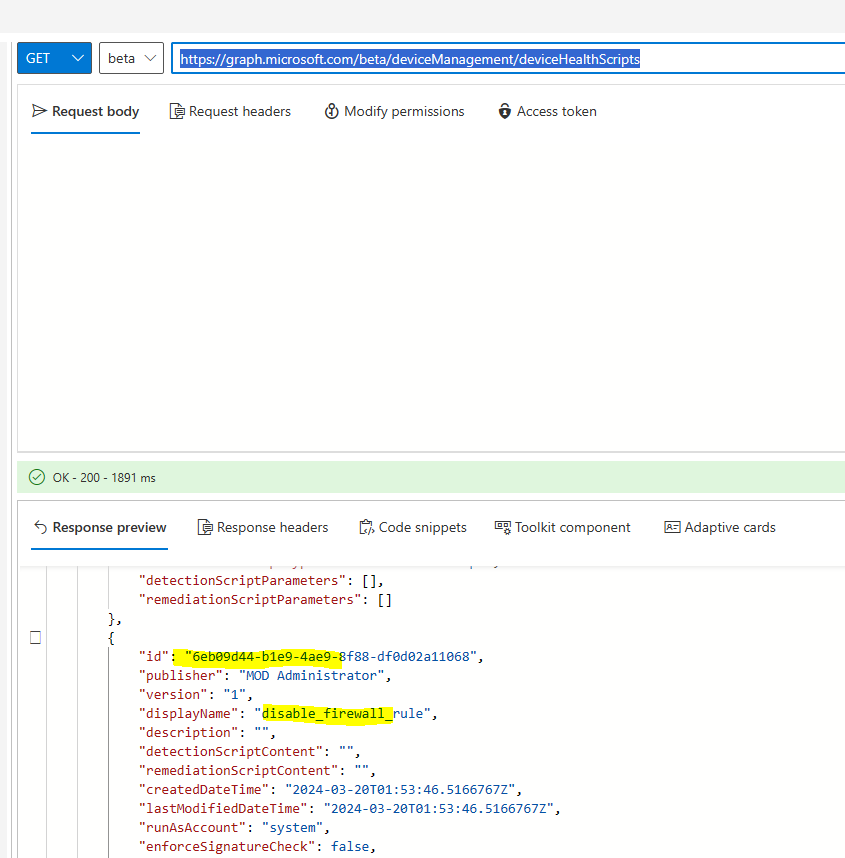Switch to the Request headers tab
The height and width of the screenshot is (858, 845).
click(230, 112)
